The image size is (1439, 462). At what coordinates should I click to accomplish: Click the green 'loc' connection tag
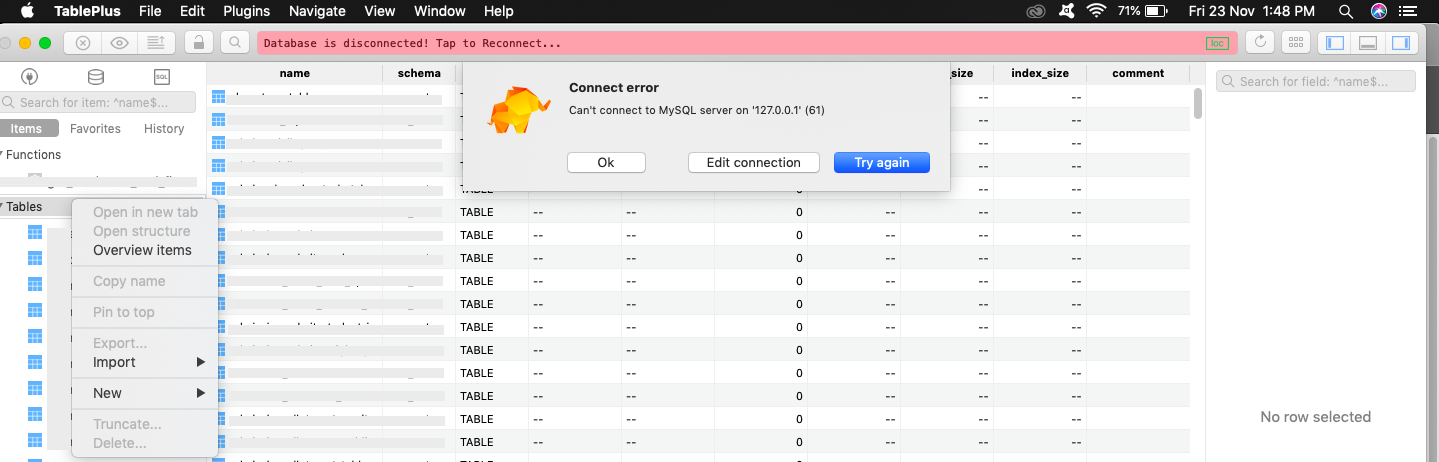point(1217,43)
